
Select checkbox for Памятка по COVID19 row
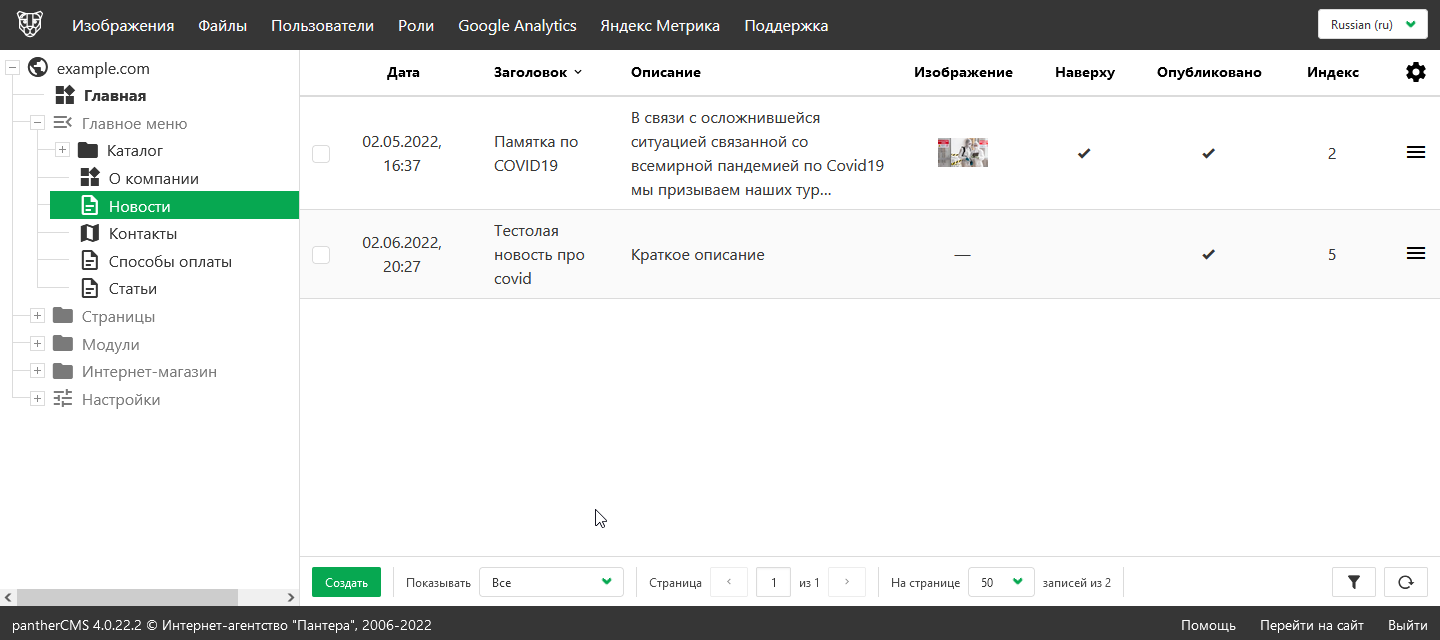coord(321,154)
